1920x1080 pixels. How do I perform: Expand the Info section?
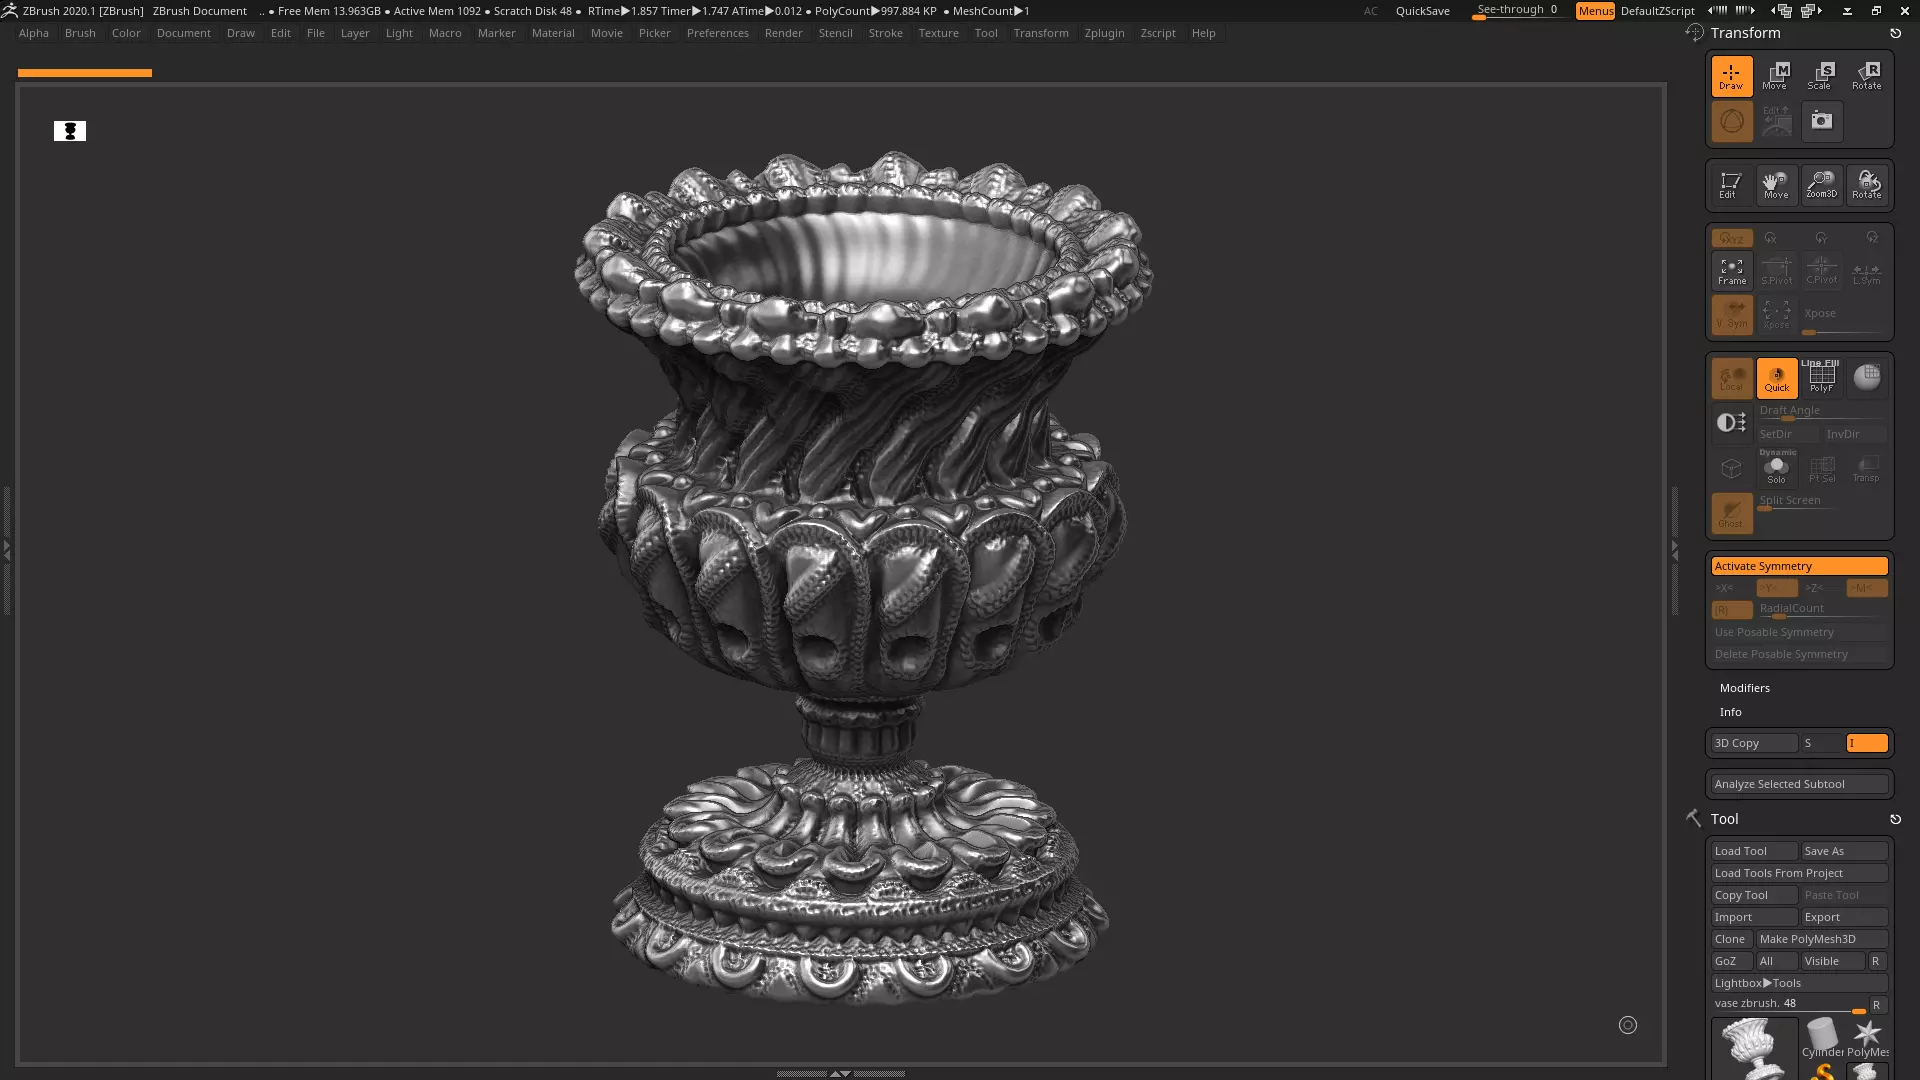pyautogui.click(x=1730, y=712)
